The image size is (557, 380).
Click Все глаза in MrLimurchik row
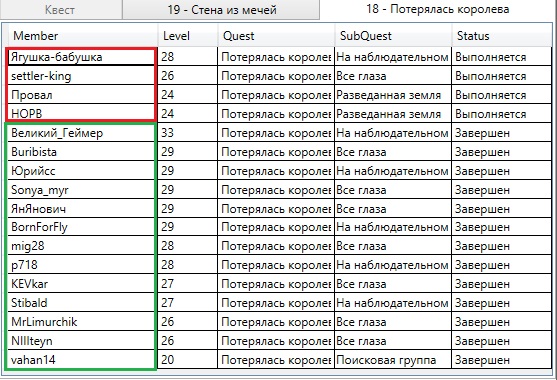pos(393,322)
